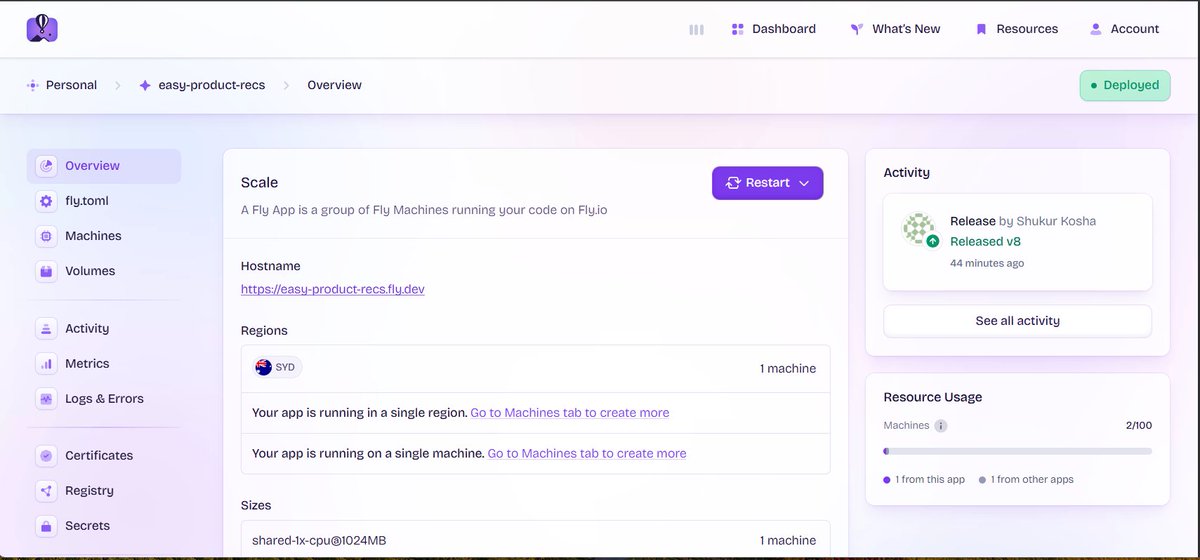The width and height of the screenshot is (1200, 560).
Task: Click the fly.toml gear icon
Action: tap(46, 201)
